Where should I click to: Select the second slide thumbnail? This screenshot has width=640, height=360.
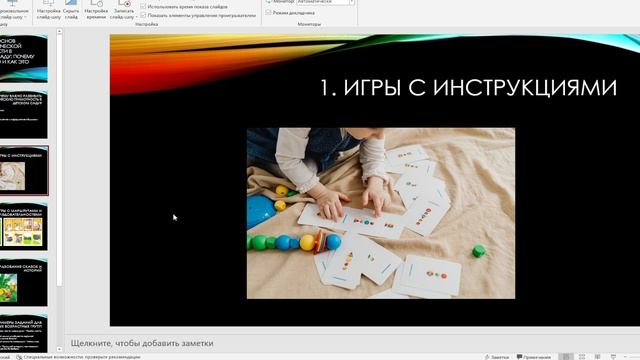pyautogui.click(x=24, y=114)
